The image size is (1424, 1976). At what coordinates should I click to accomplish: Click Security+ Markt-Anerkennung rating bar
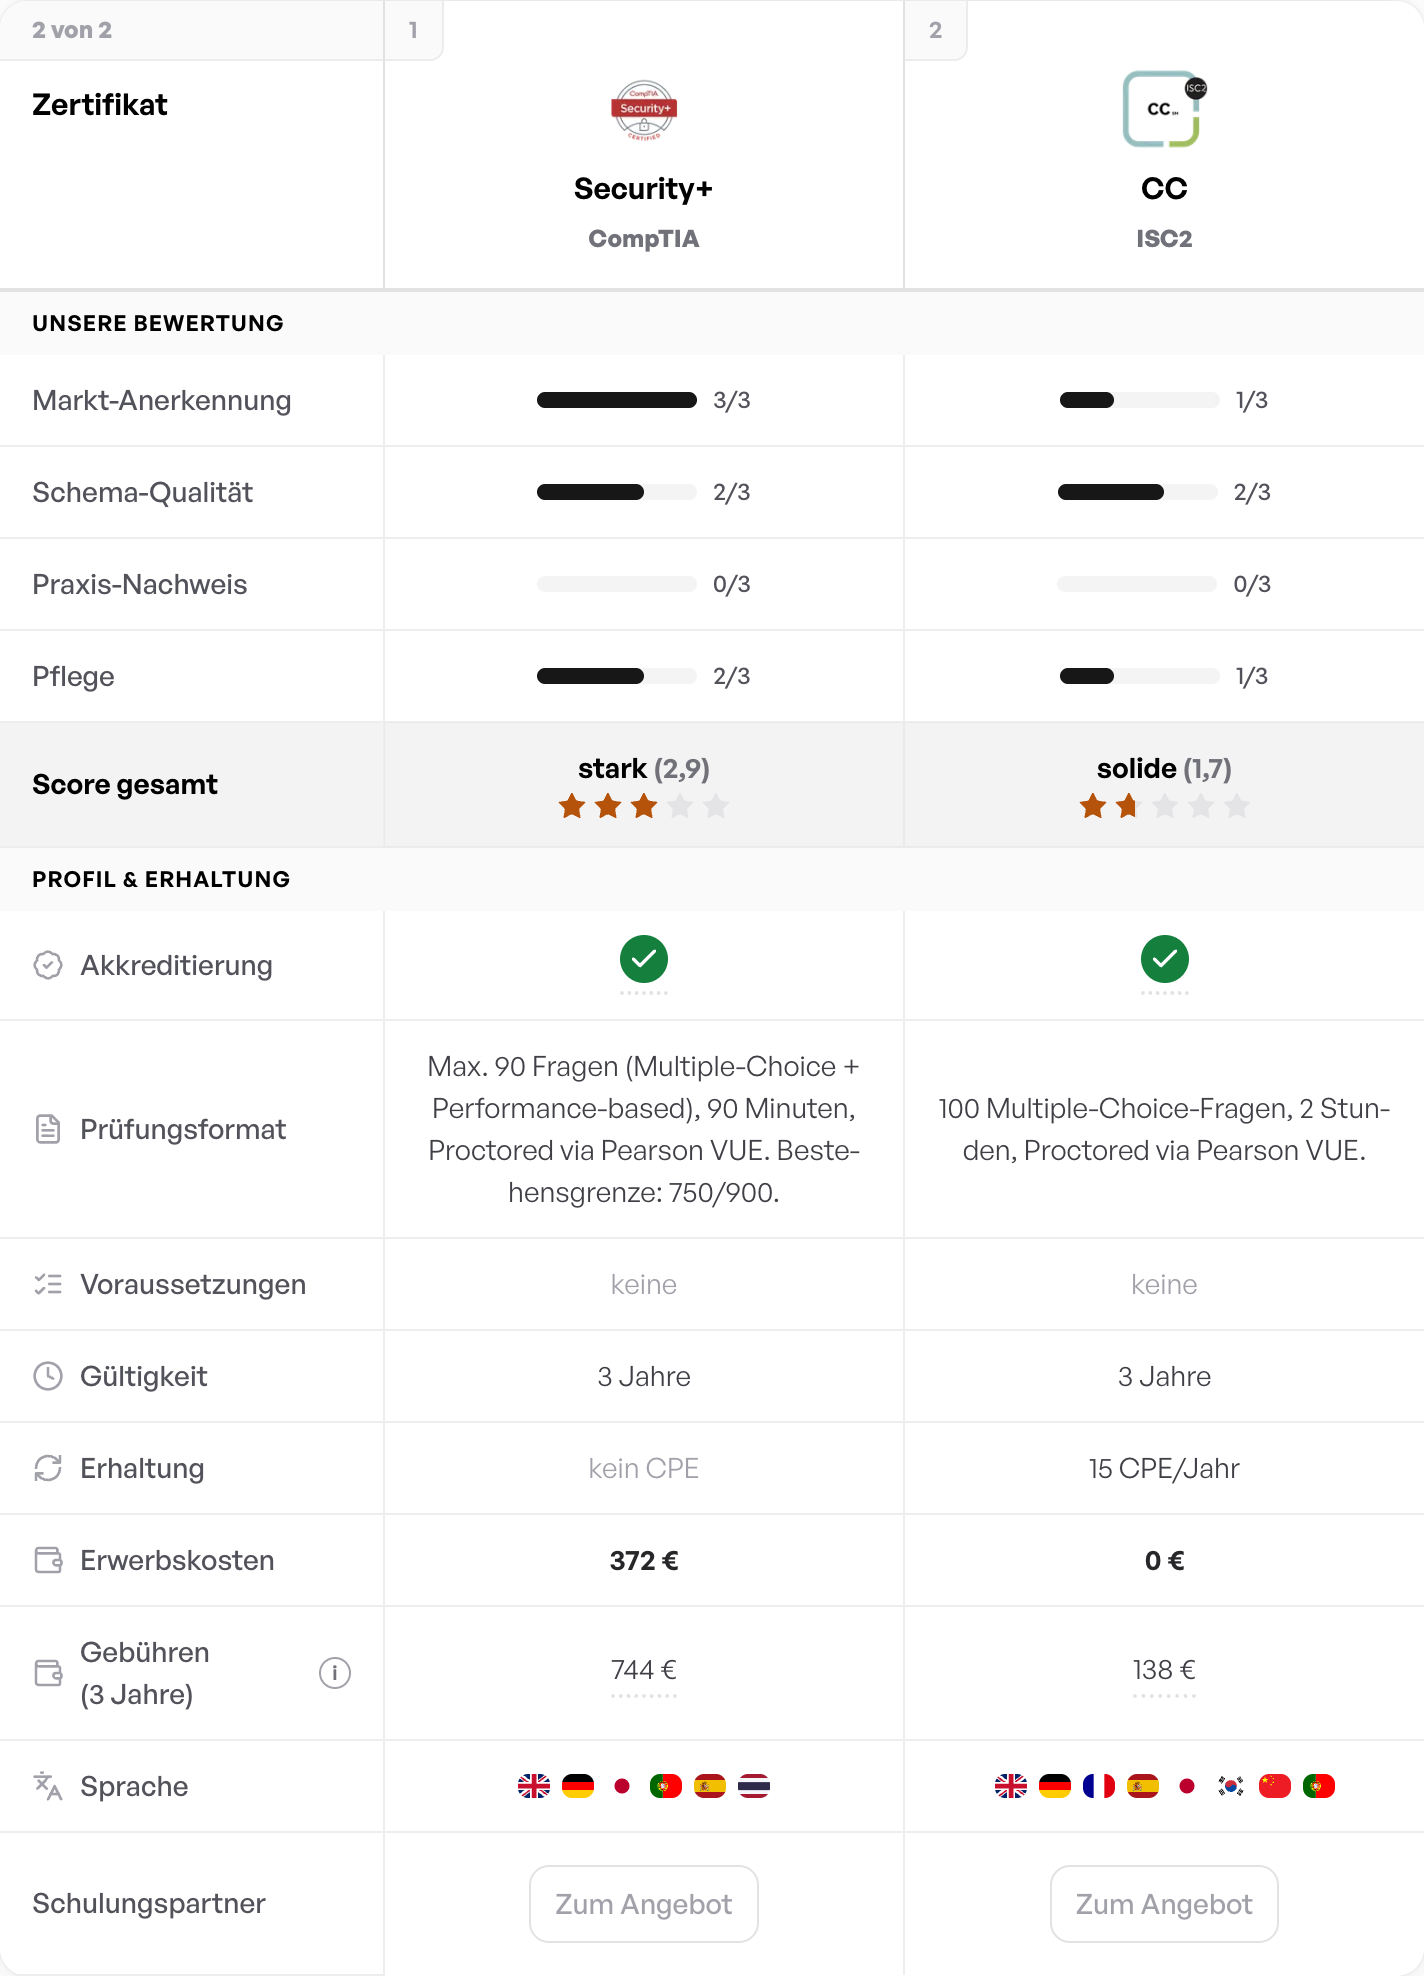617,400
